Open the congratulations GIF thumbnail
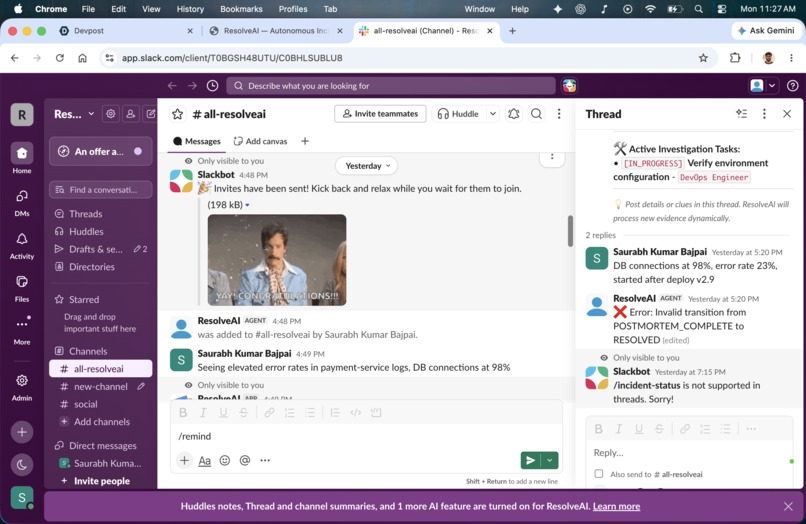Image resolution: width=806 pixels, height=524 pixels. (277, 260)
